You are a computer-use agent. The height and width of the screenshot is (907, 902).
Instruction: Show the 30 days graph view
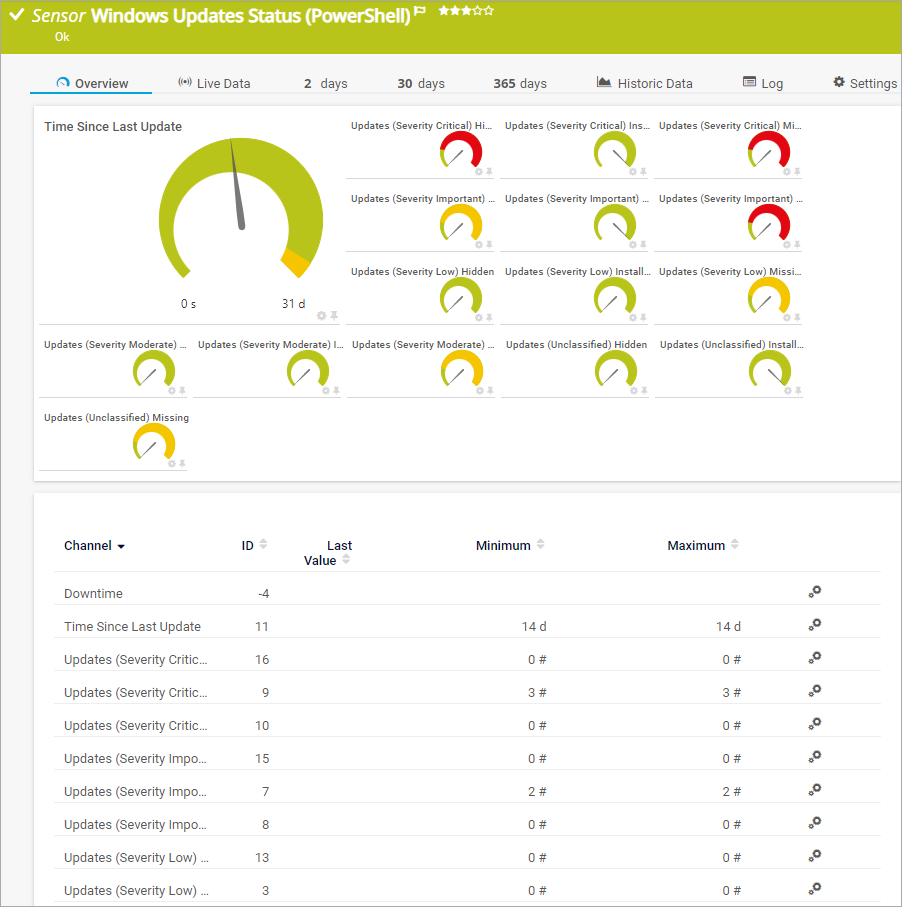tap(421, 84)
